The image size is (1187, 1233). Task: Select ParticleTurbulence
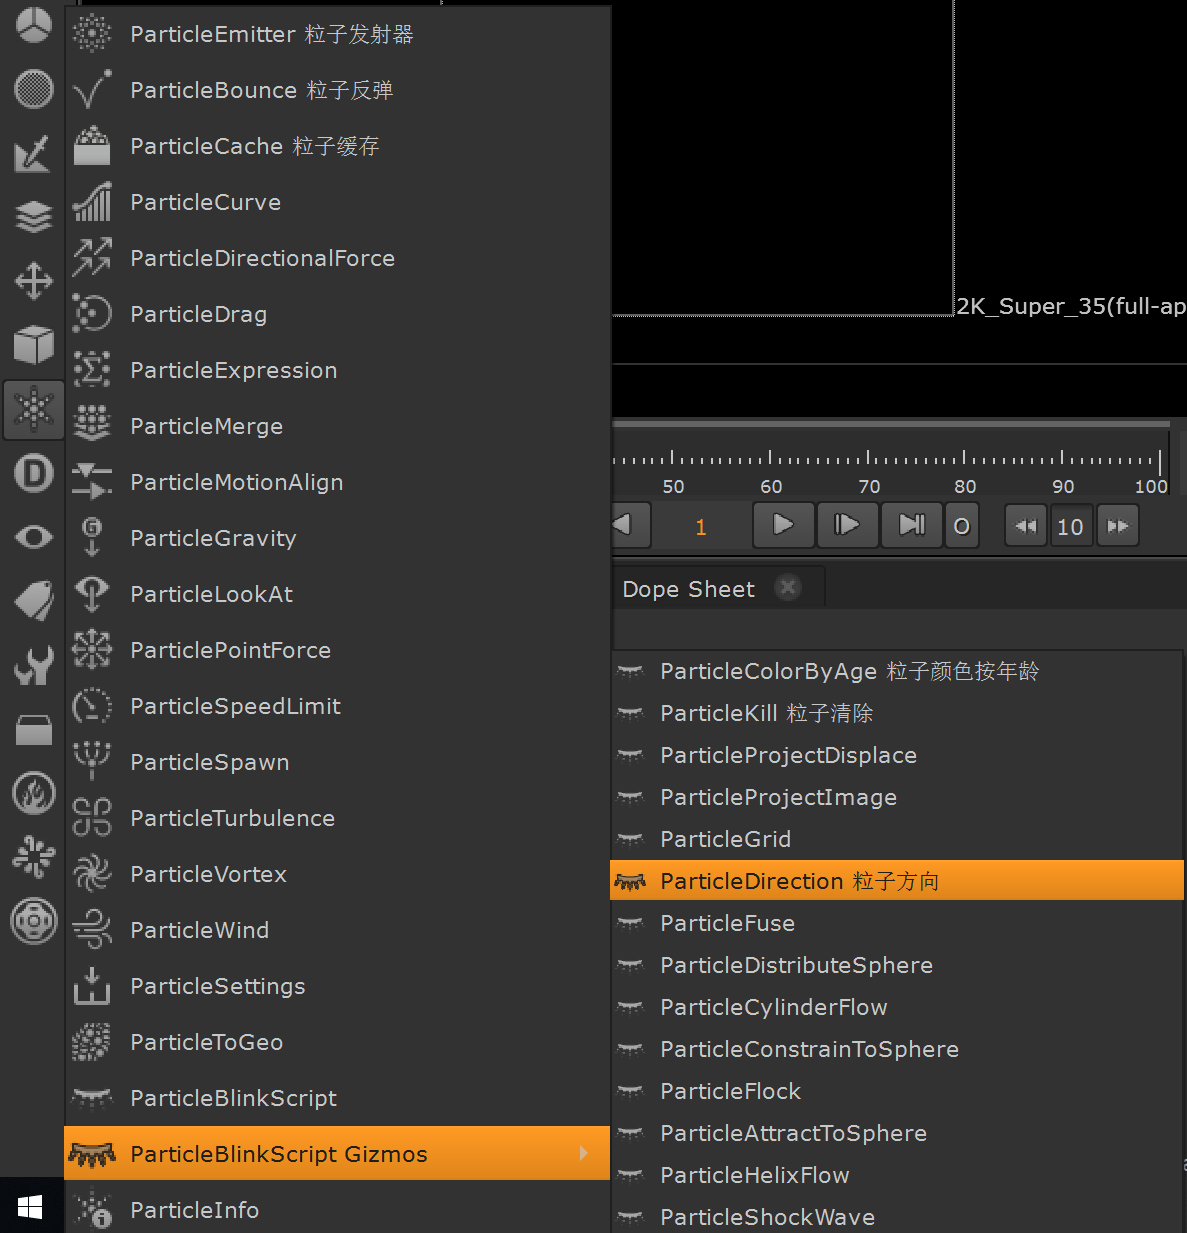coord(337,818)
